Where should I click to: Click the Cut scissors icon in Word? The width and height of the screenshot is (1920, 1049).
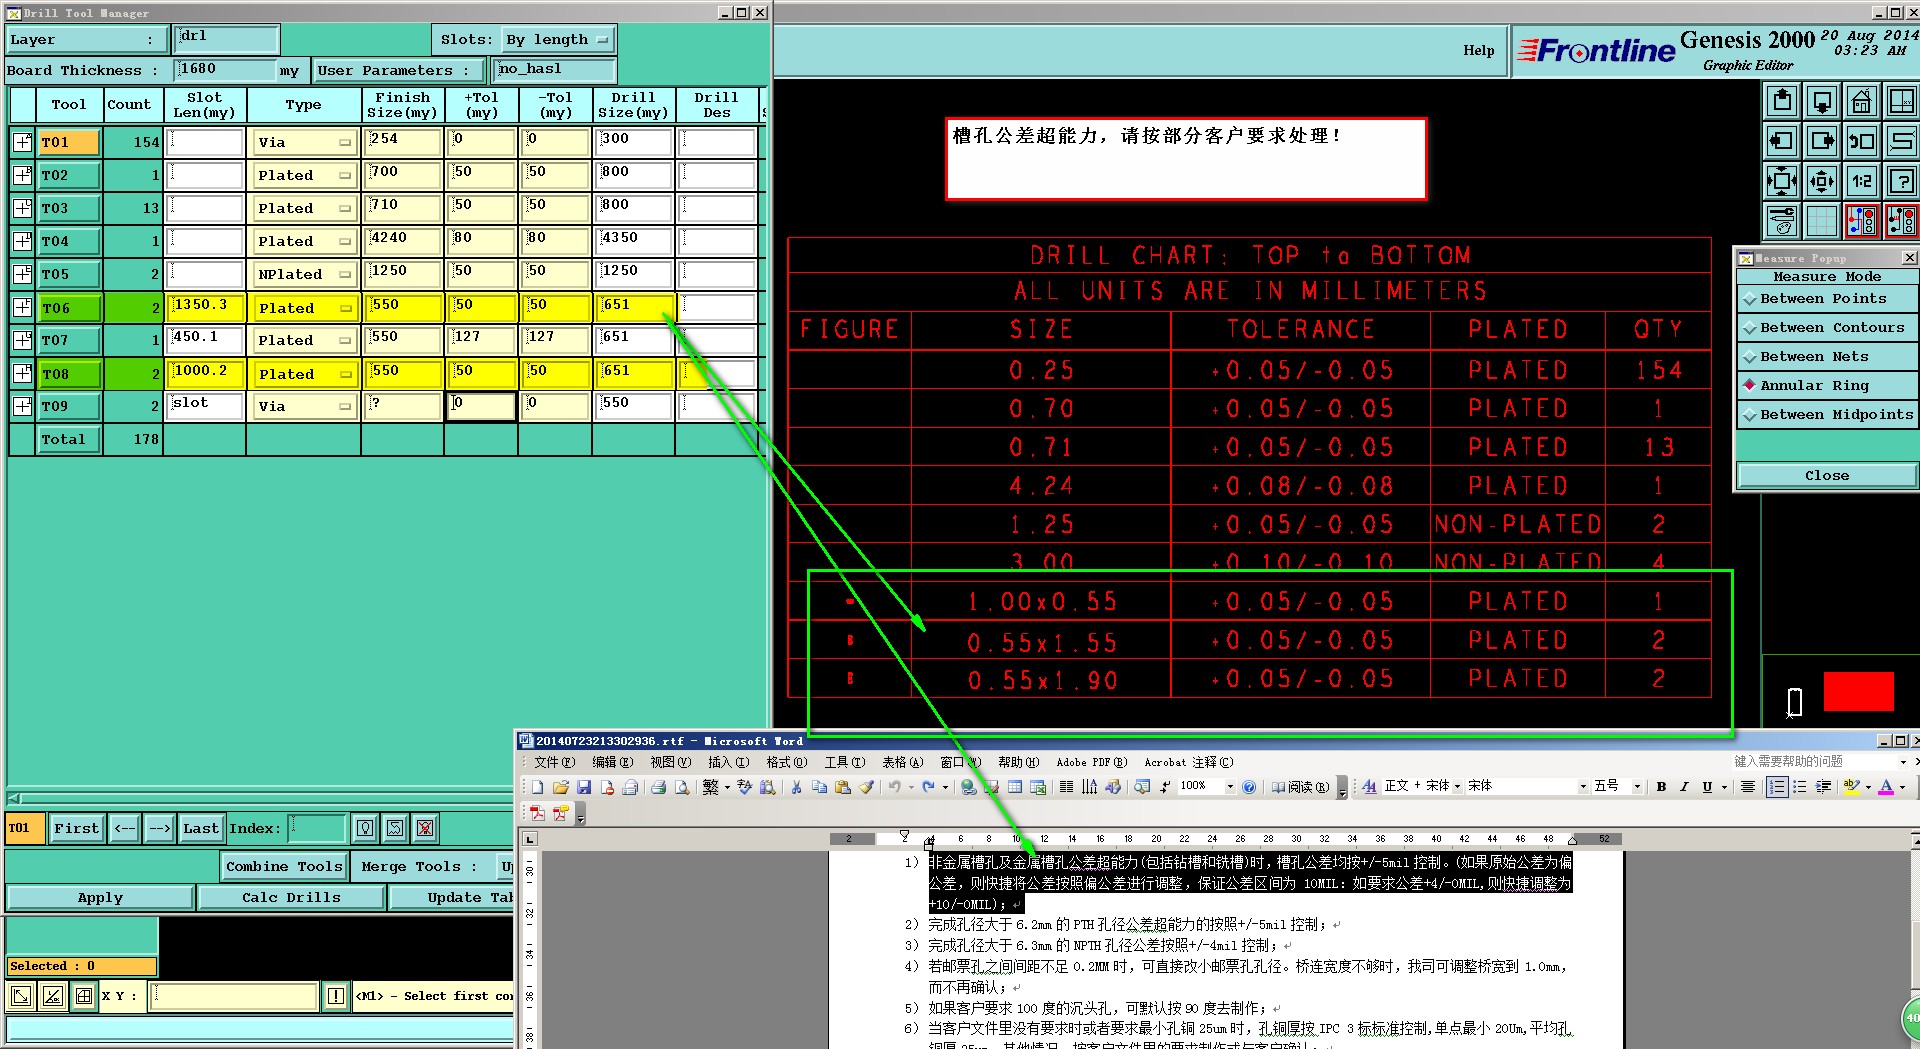(797, 787)
